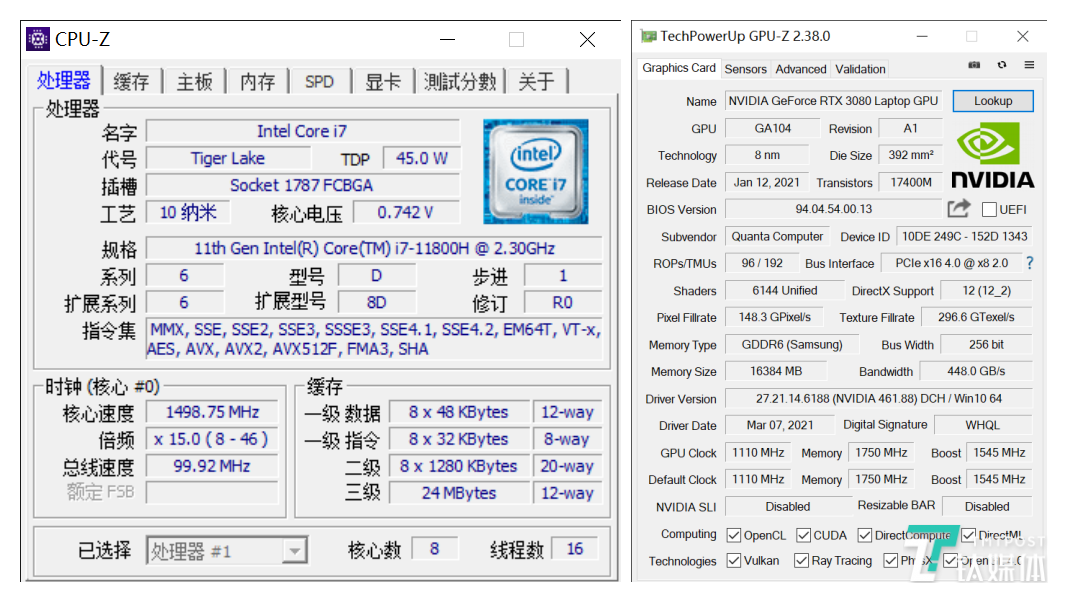The width and height of the screenshot is (1067, 602).
Task: Toggle the Vulkan checkbox
Action: click(734, 561)
